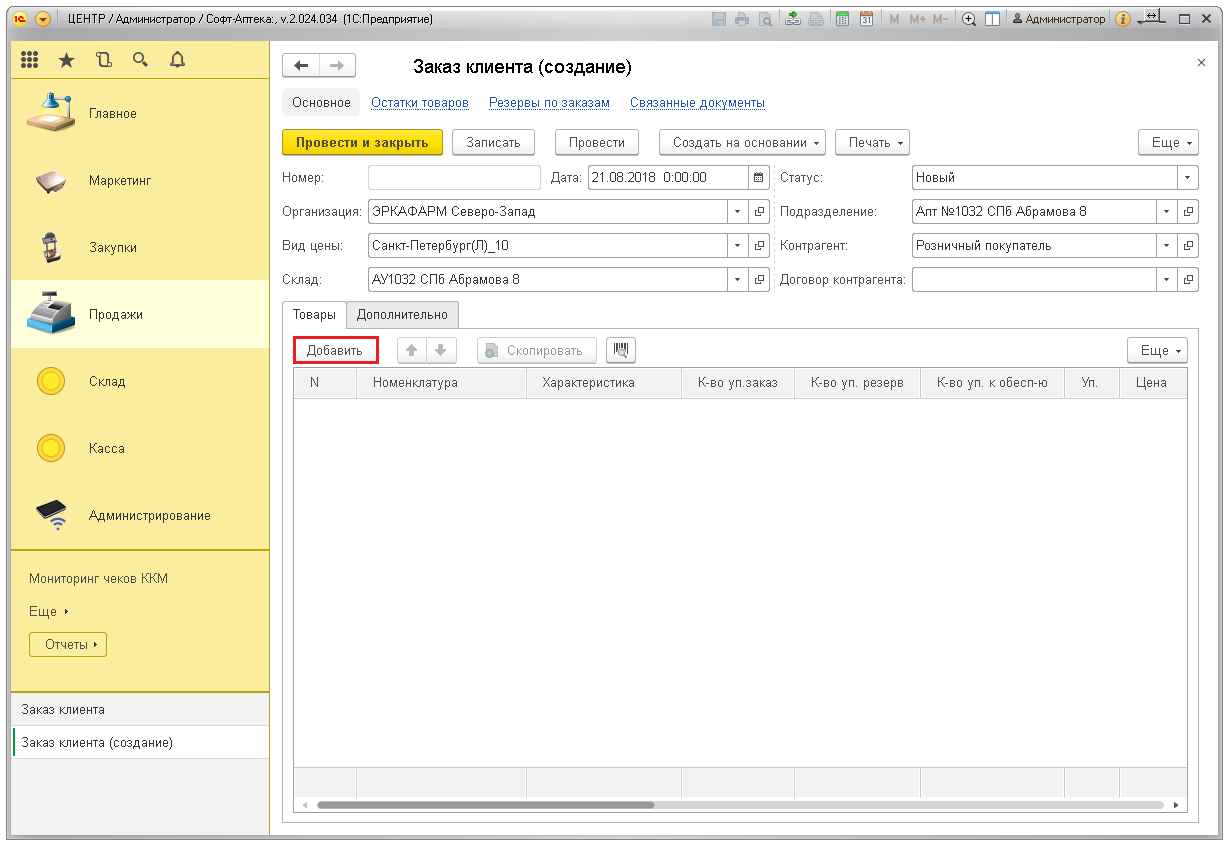Open the notifications bell icon
The height and width of the screenshot is (846, 1229).
tap(177, 61)
